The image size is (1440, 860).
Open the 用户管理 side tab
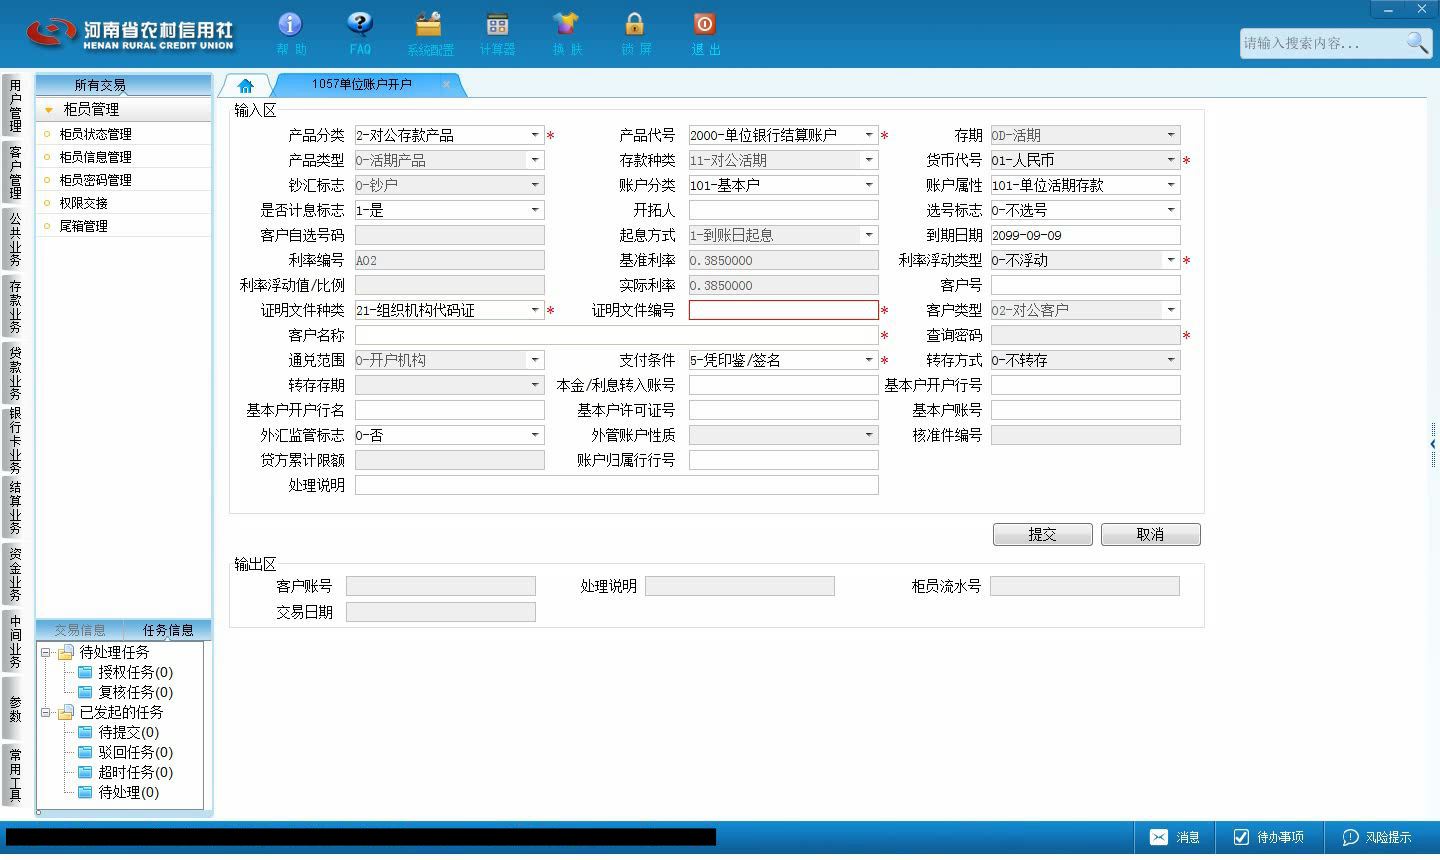[x=15, y=106]
